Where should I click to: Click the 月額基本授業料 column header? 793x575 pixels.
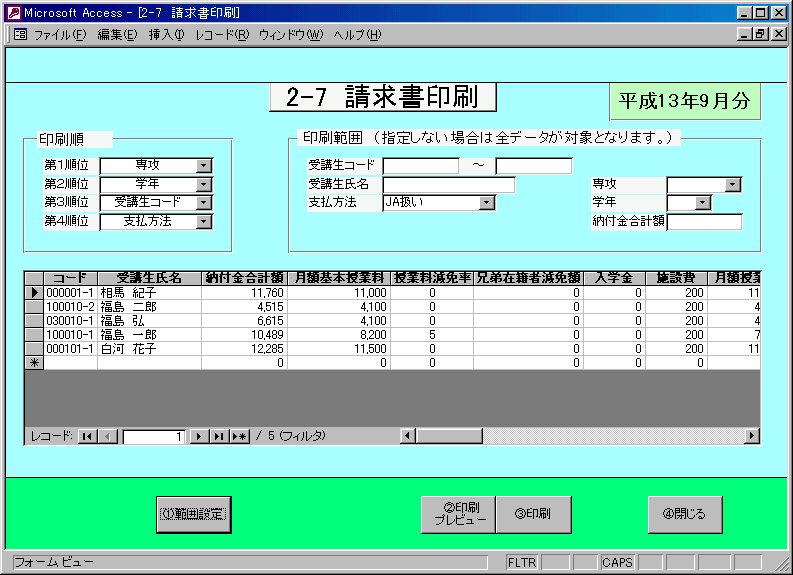pos(339,278)
